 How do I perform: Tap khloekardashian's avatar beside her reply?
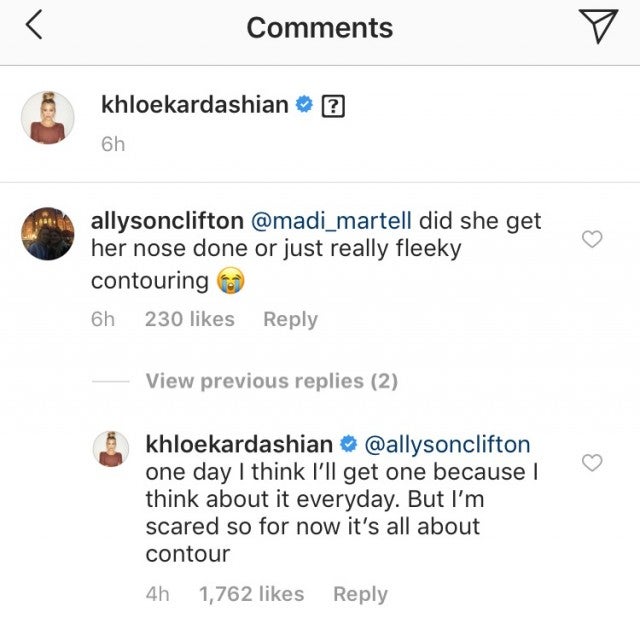point(111,448)
